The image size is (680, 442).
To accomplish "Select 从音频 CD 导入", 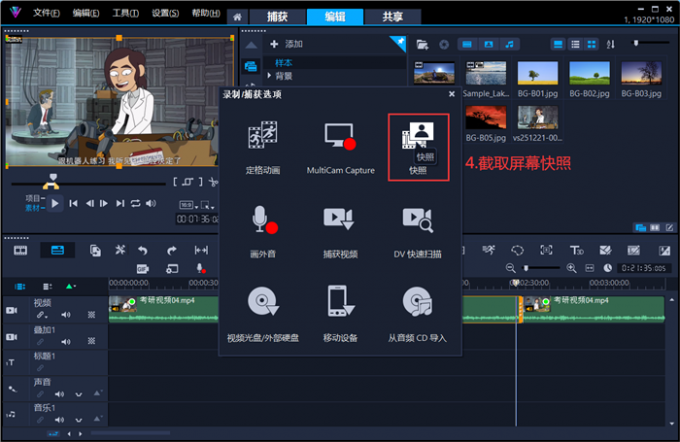I will pyautogui.click(x=417, y=315).
